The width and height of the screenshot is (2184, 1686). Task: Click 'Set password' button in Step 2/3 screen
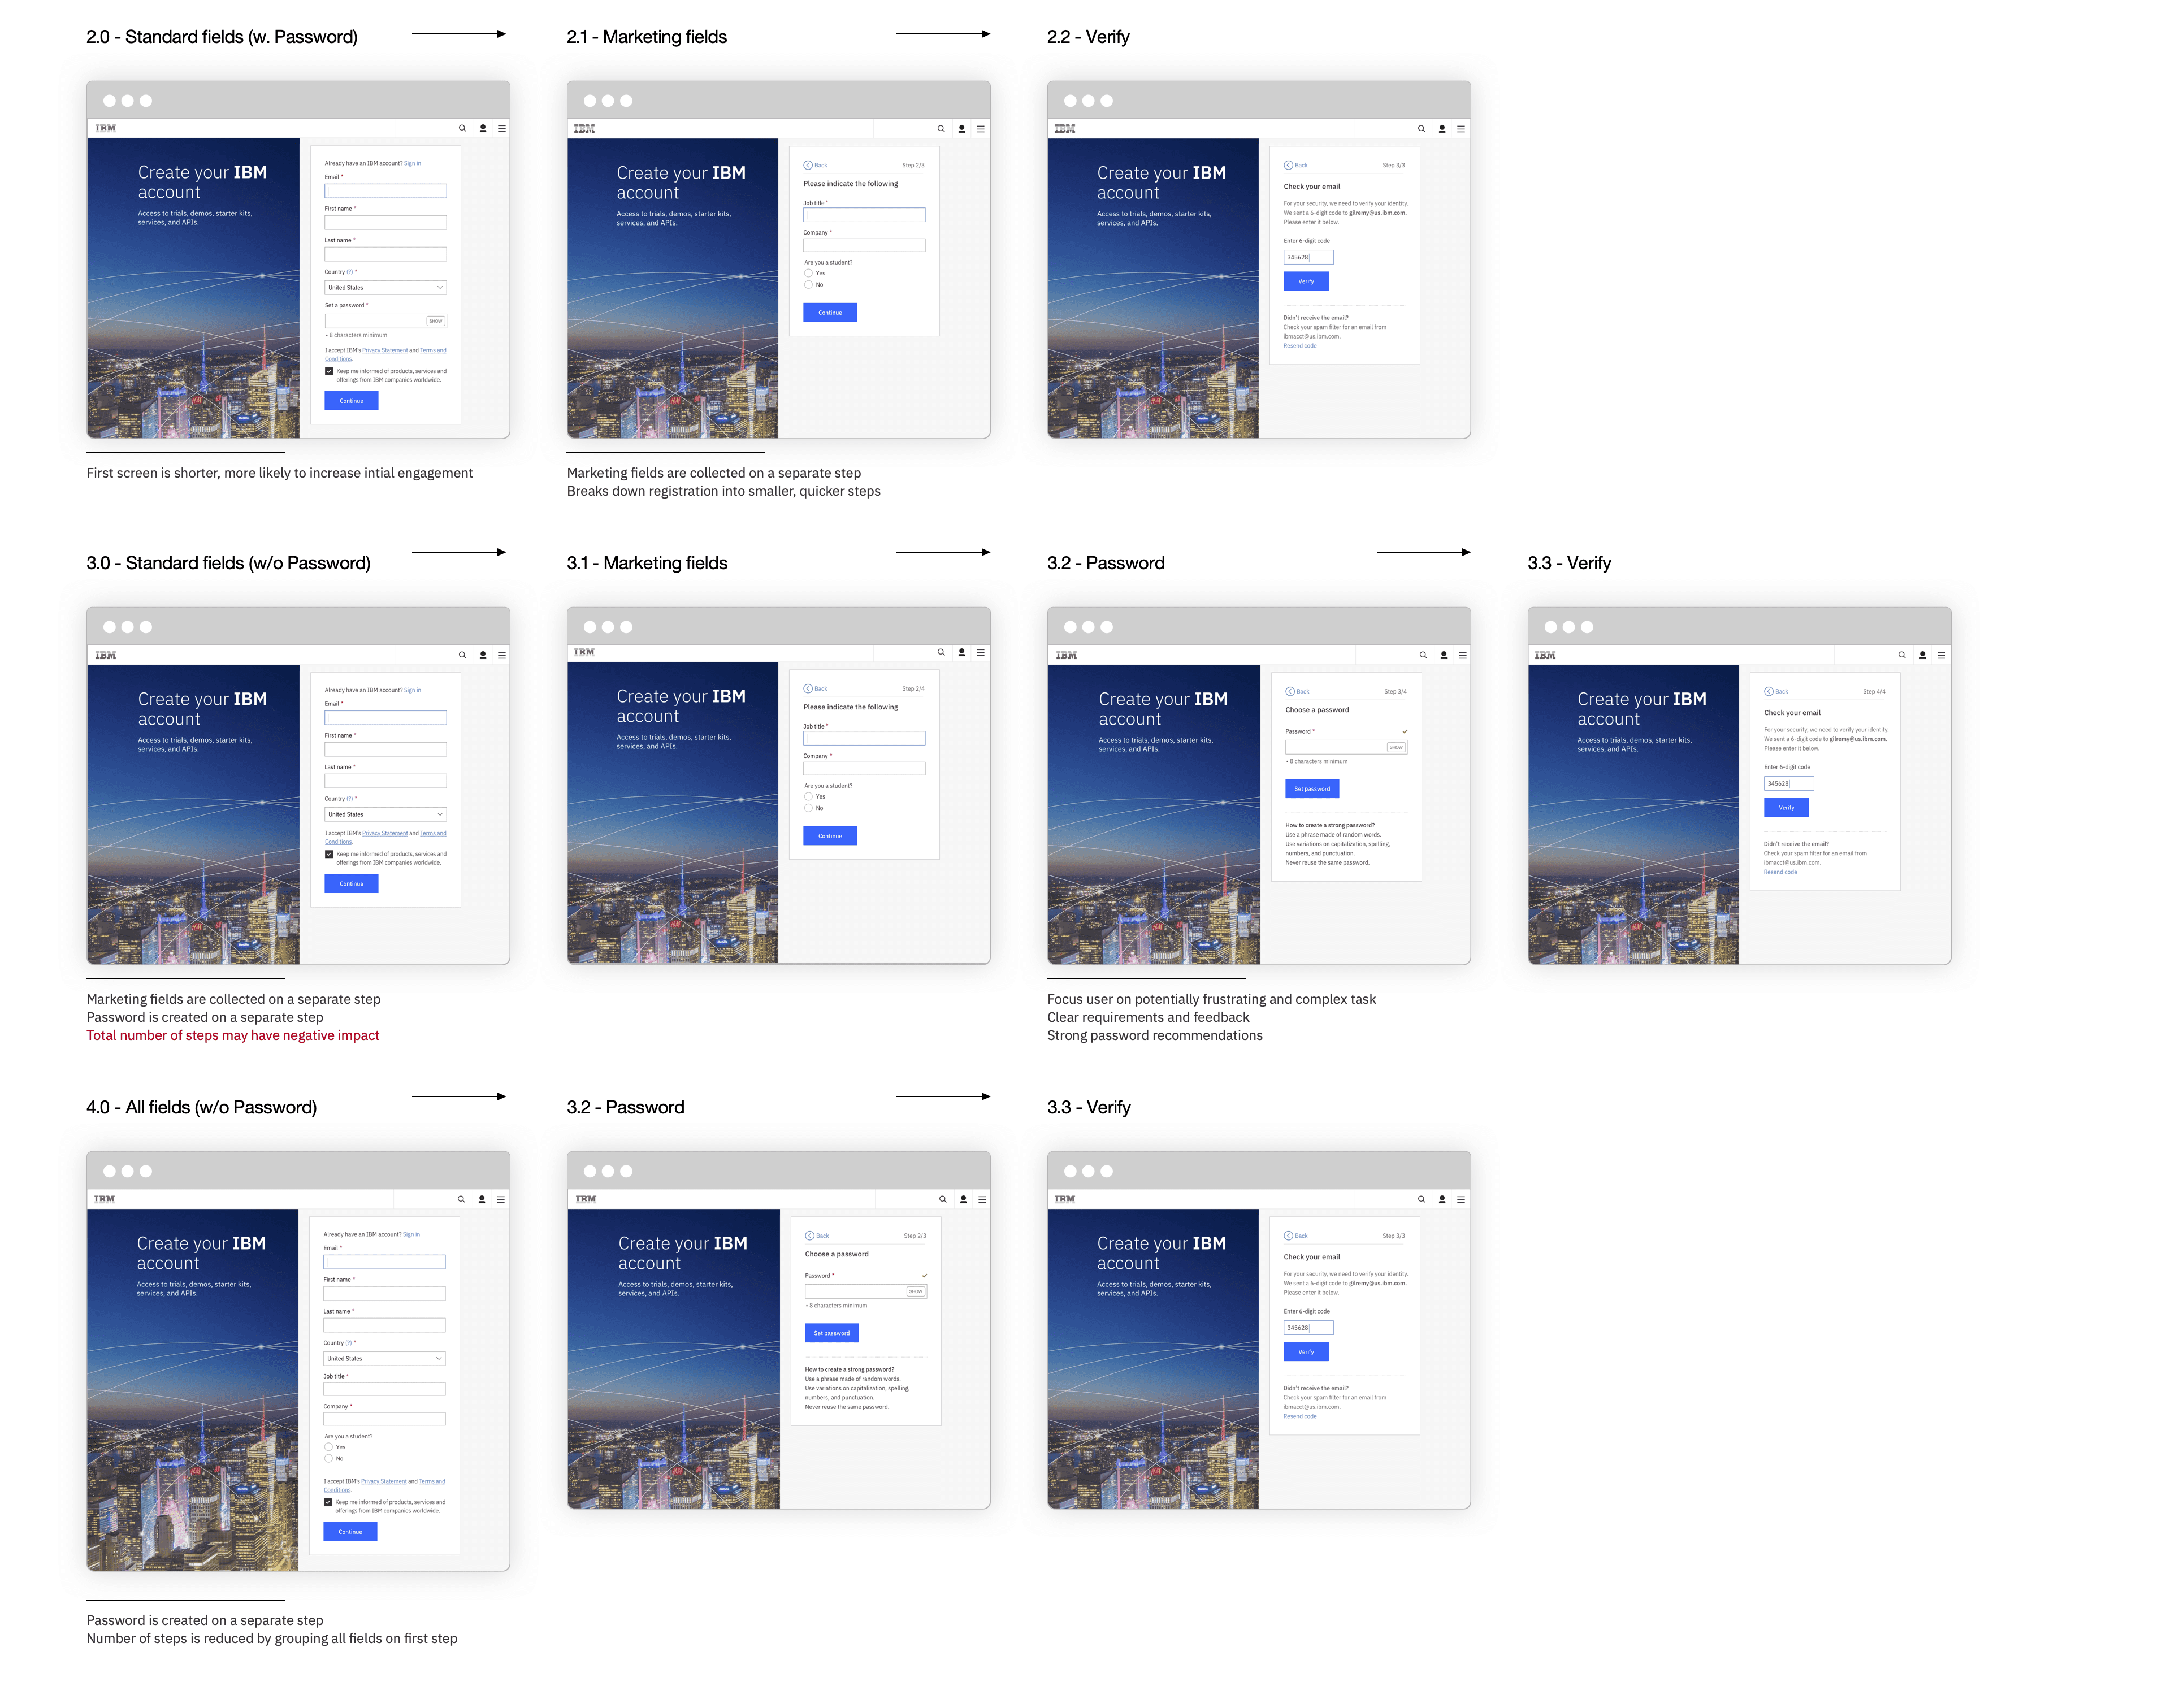point(831,1333)
